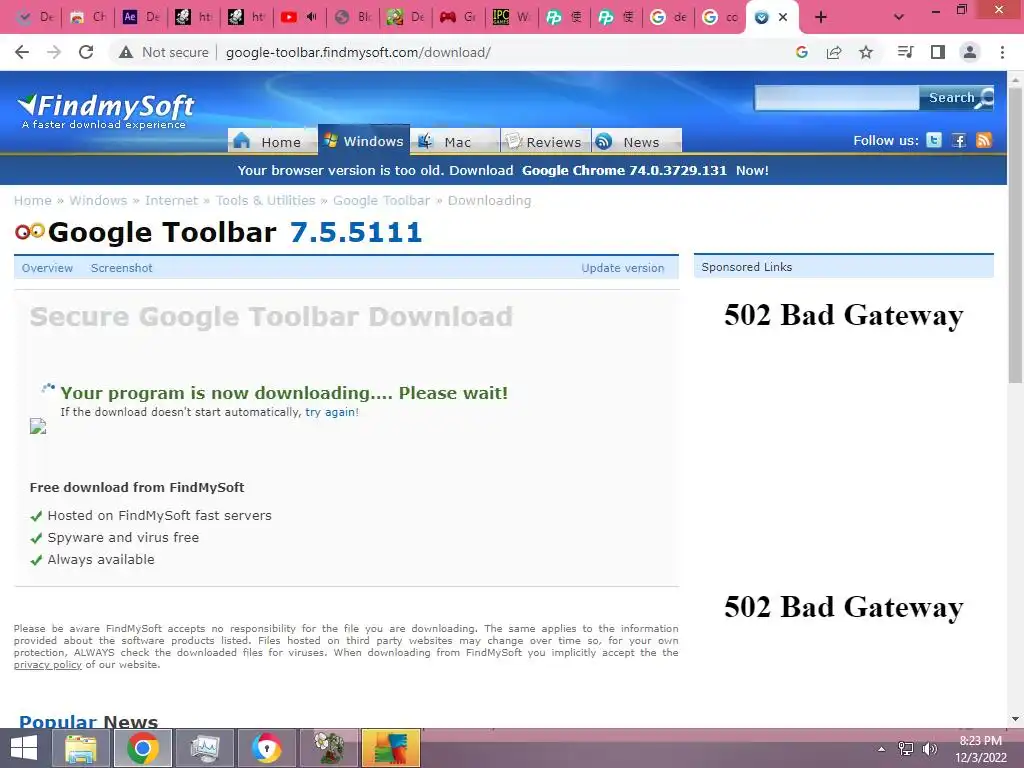Viewport: 1024px width, 768px height.
Task: Bookmark this page with the star icon
Action: coord(866,52)
